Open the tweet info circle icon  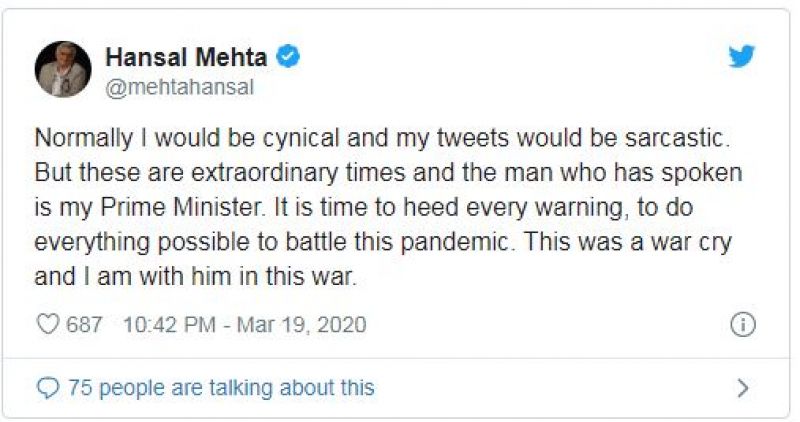tap(742, 325)
